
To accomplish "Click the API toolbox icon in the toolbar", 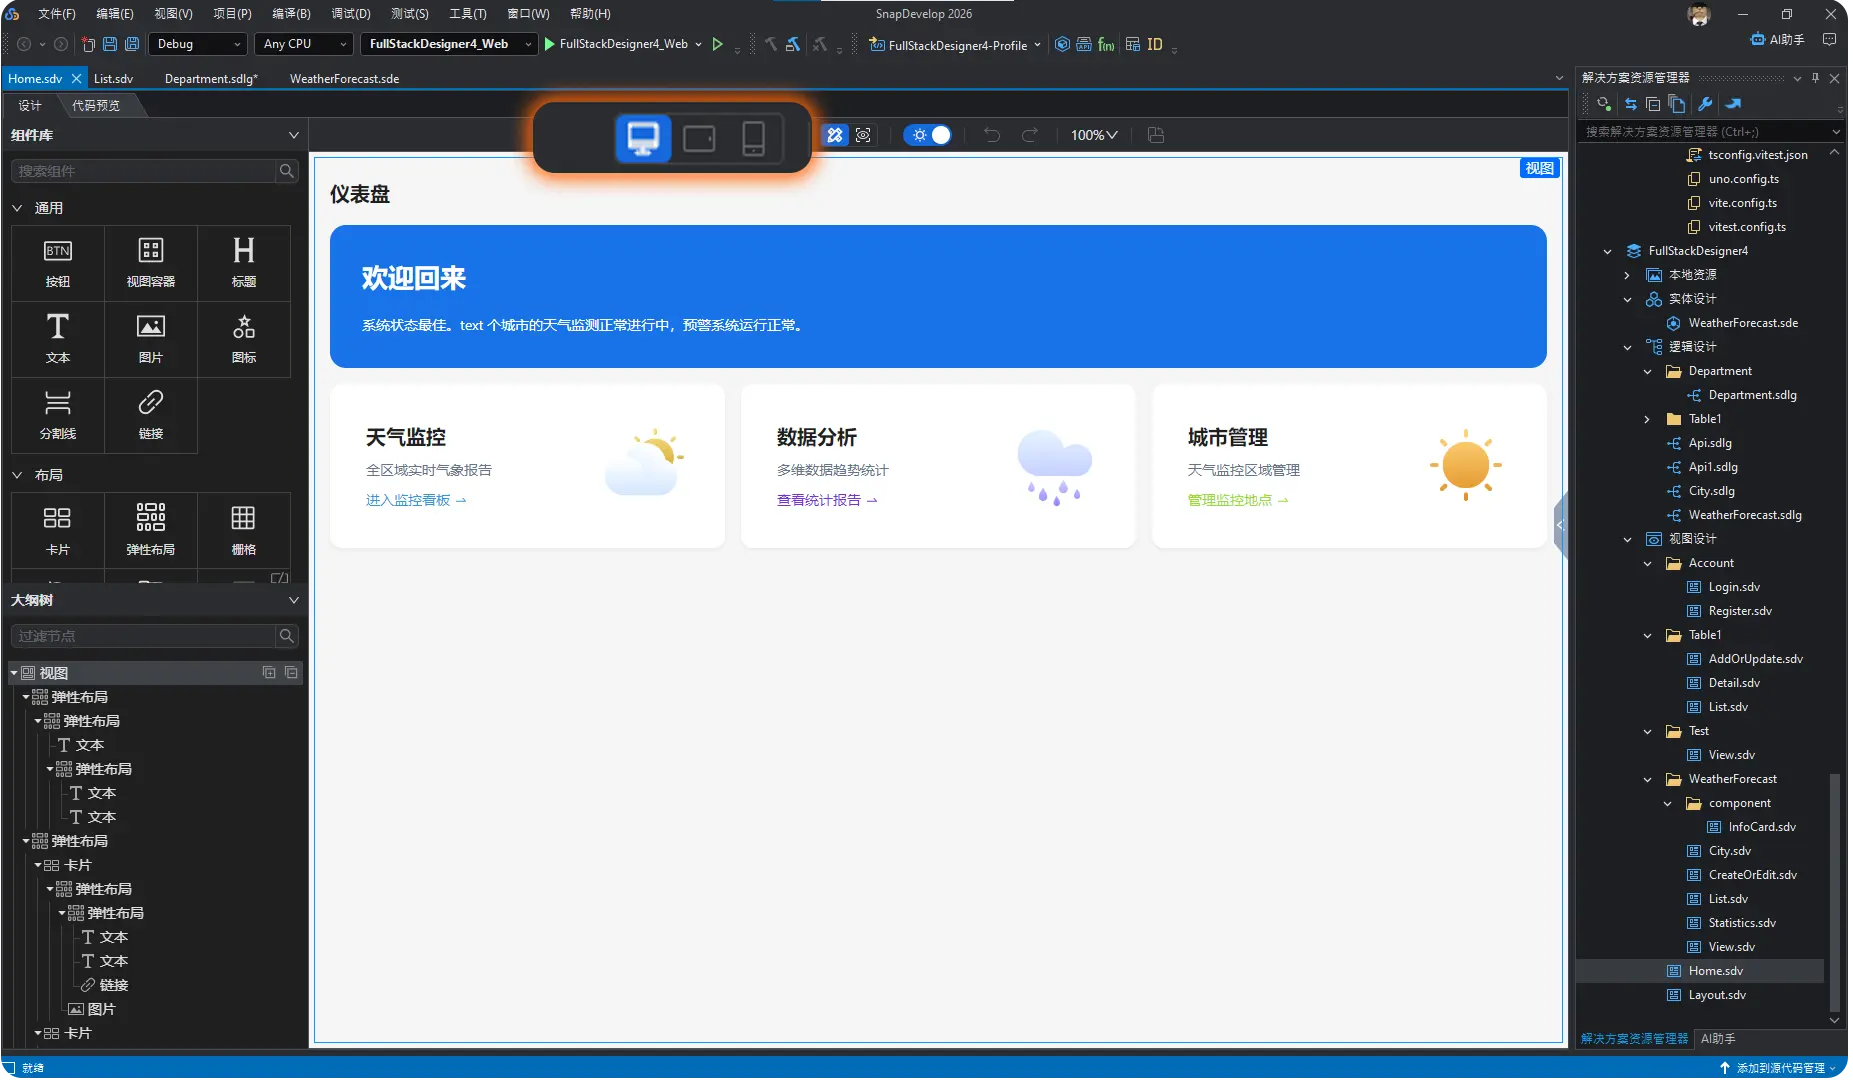I will 1083,44.
